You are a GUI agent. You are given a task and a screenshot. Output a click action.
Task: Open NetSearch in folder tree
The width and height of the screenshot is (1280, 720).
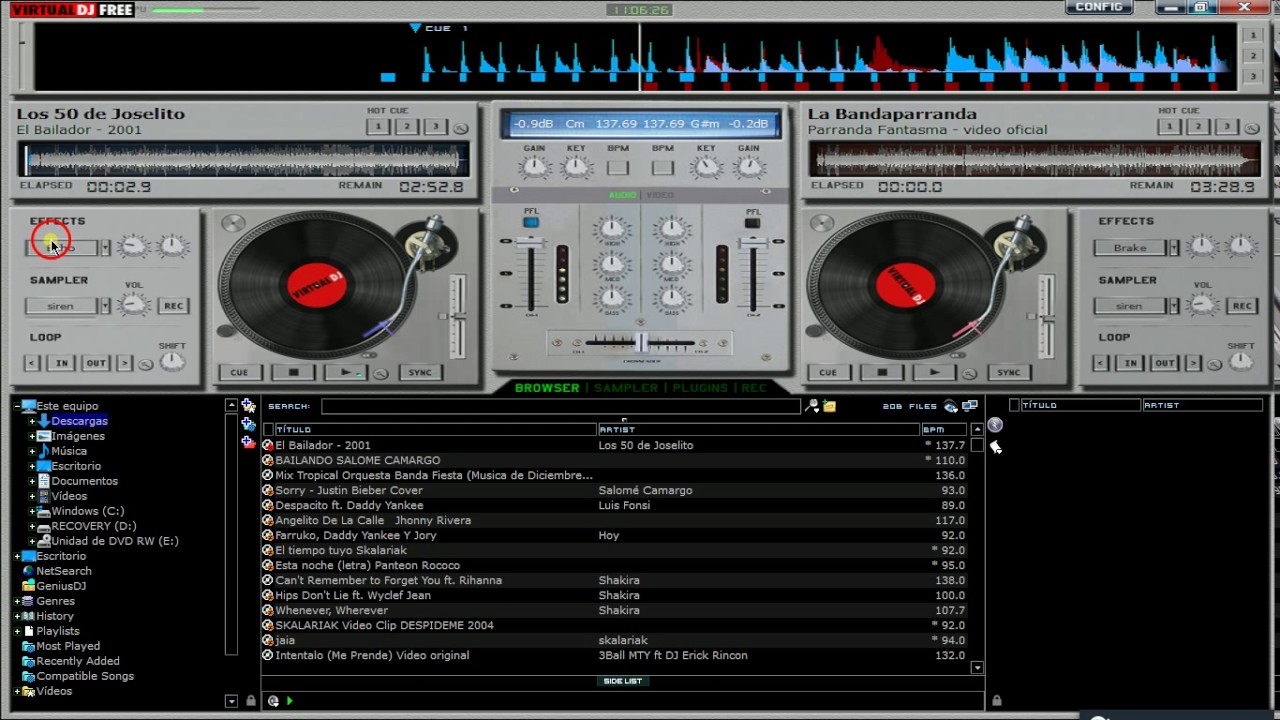point(64,571)
